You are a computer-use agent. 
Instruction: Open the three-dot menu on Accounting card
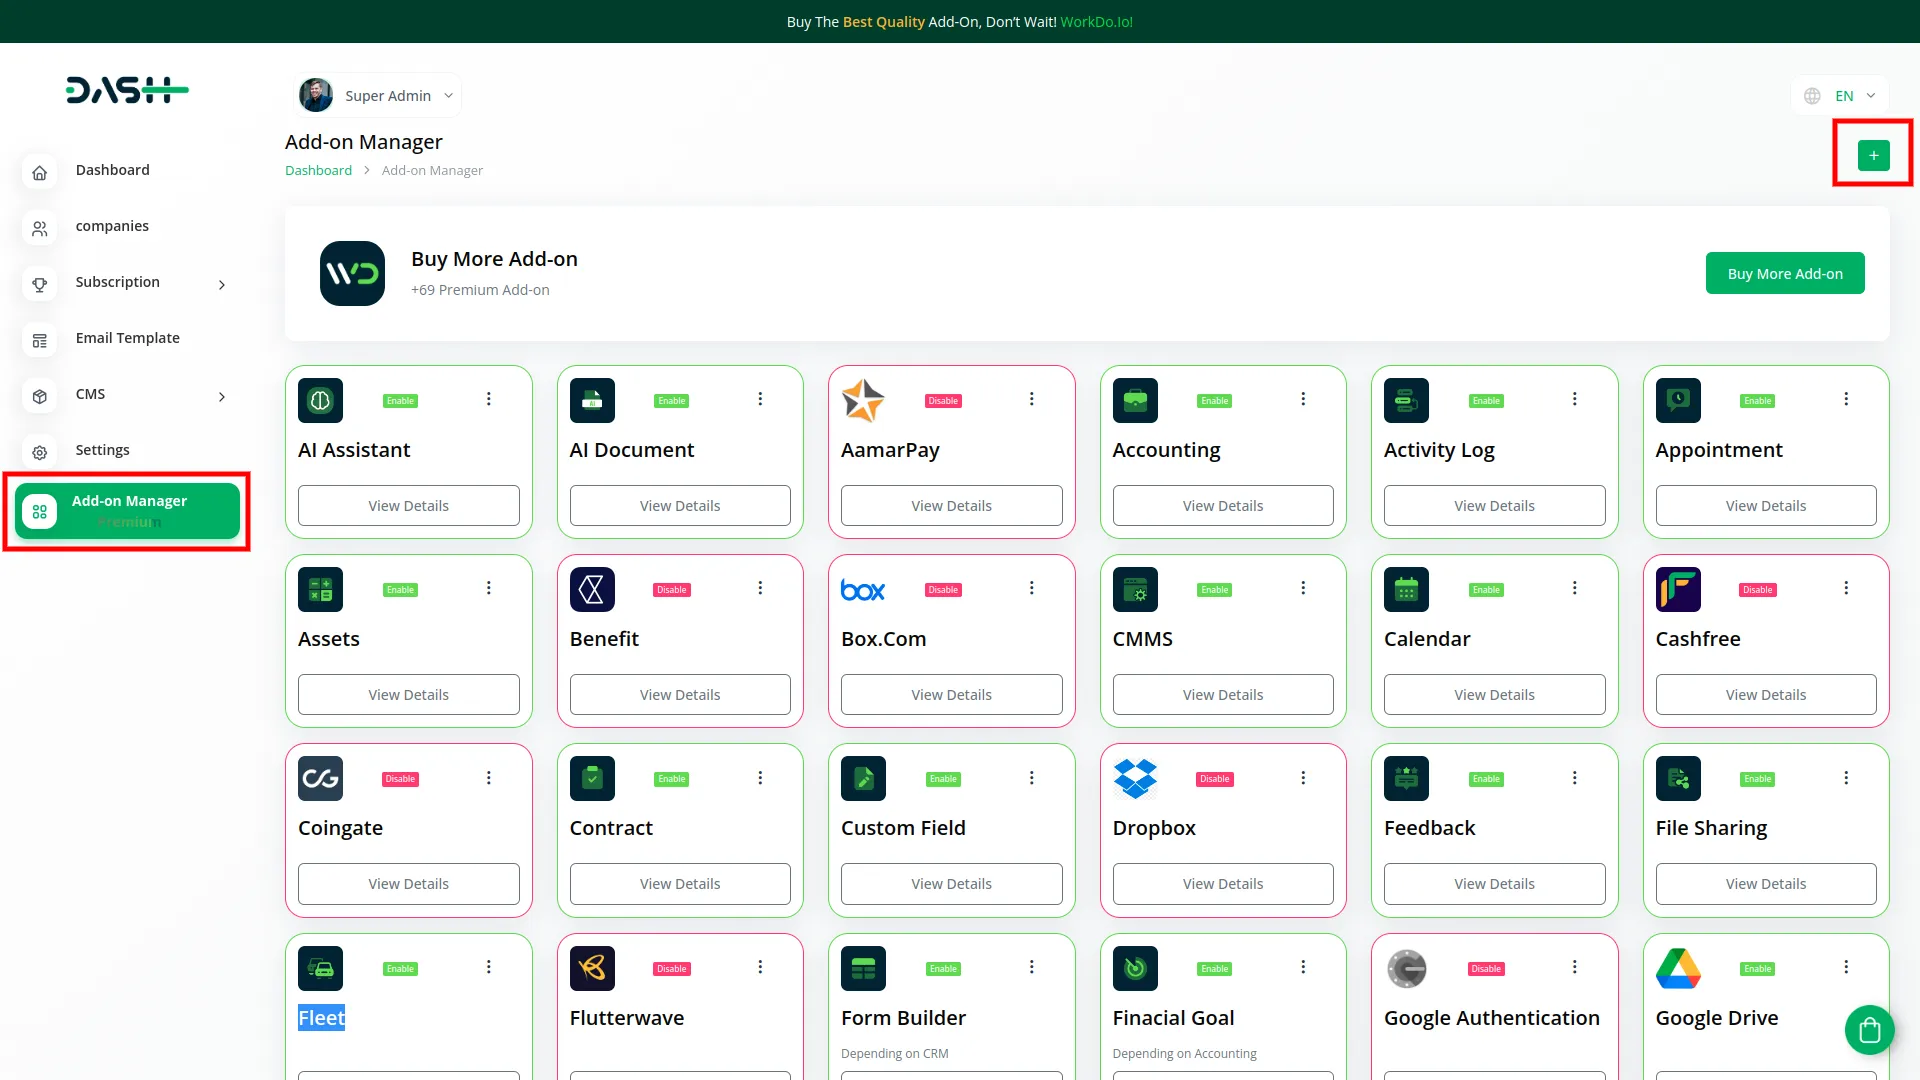[x=1303, y=399]
